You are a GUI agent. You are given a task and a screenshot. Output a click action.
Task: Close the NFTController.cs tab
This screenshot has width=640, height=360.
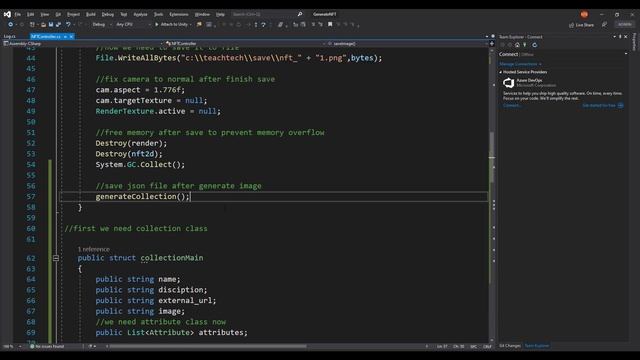pyautogui.click(x=71, y=36)
